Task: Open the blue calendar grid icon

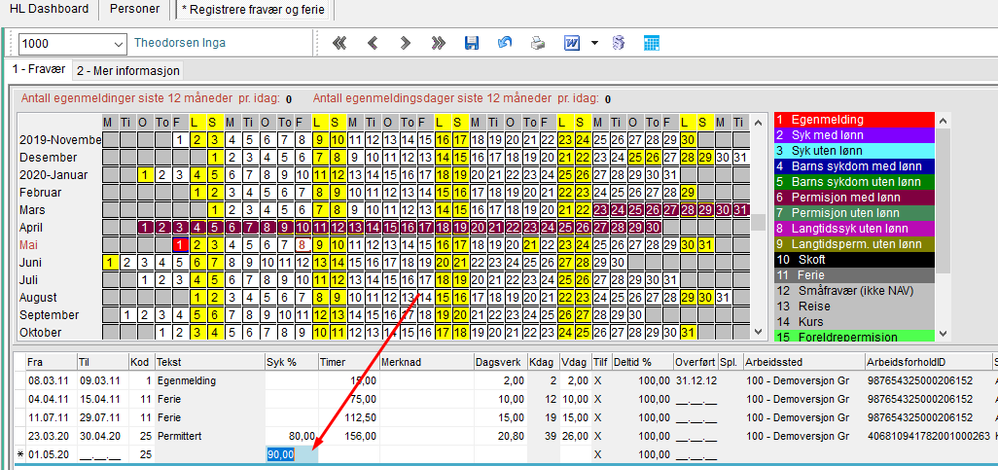Action: pos(651,43)
